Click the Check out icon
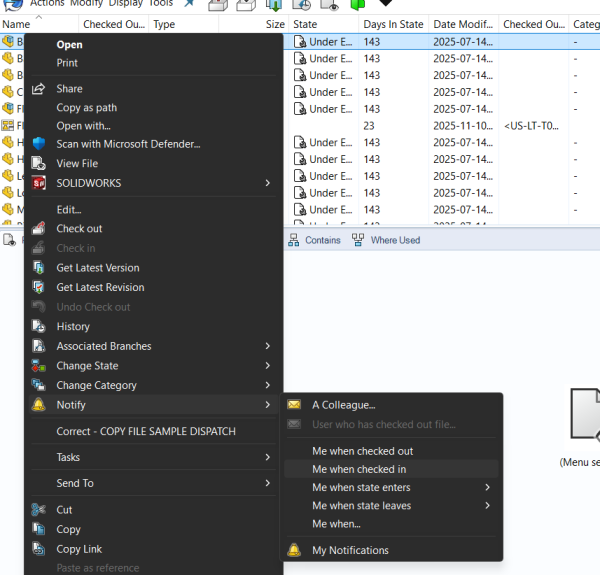The height and width of the screenshot is (575, 600). [x=39, y=229]
